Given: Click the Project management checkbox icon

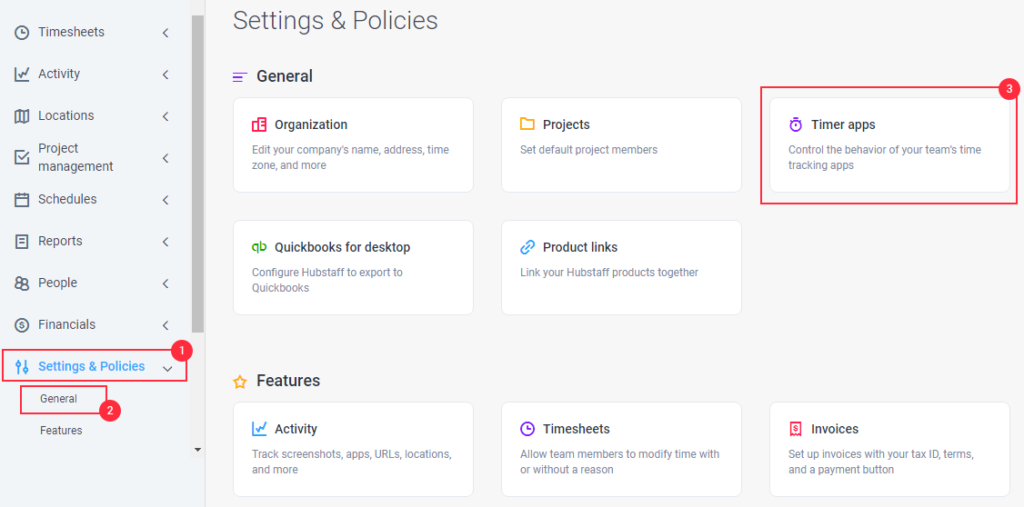Looking at the screenshot, I should [x=22, y=158].
